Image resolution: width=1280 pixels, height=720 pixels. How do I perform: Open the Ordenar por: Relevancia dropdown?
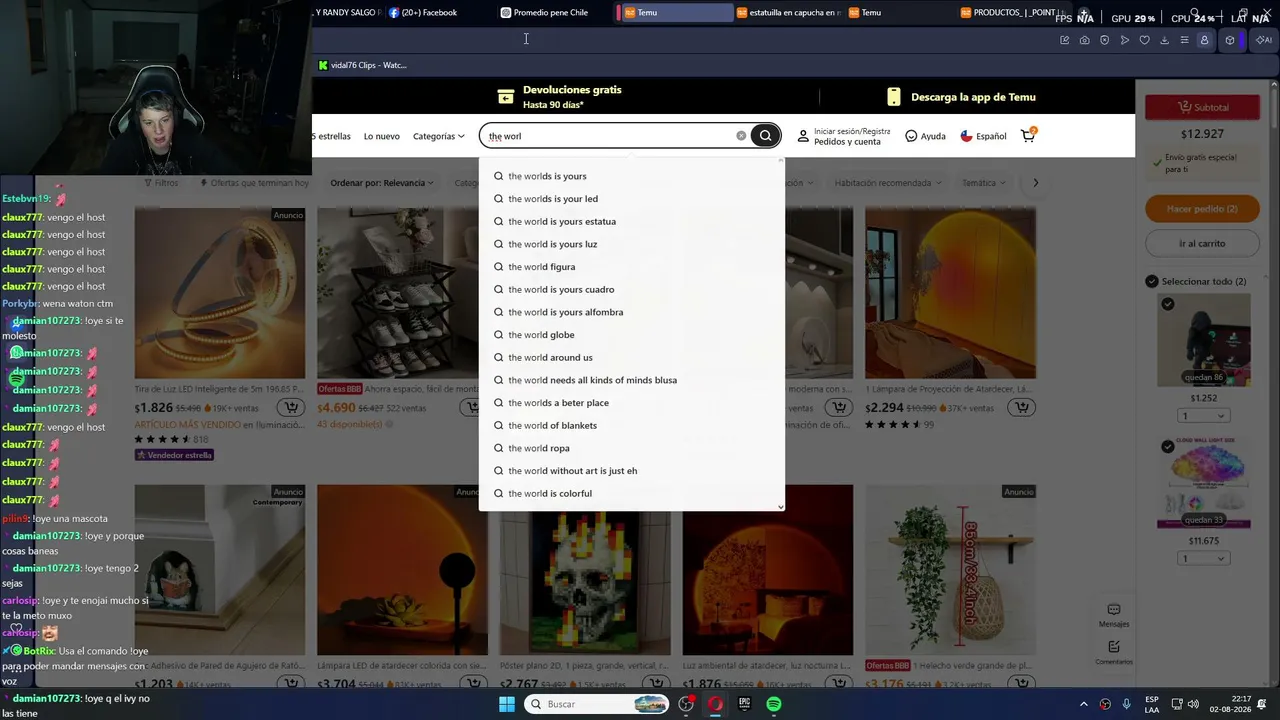[x=382, y=183]
